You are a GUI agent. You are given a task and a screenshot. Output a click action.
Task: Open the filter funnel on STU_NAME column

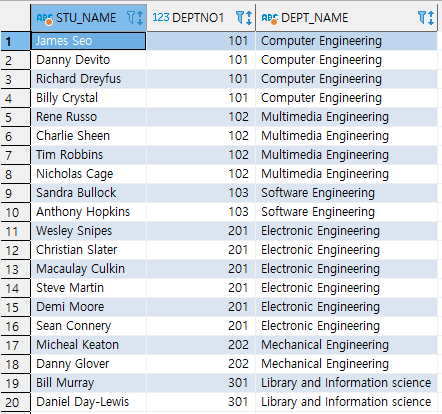point(131,17)
